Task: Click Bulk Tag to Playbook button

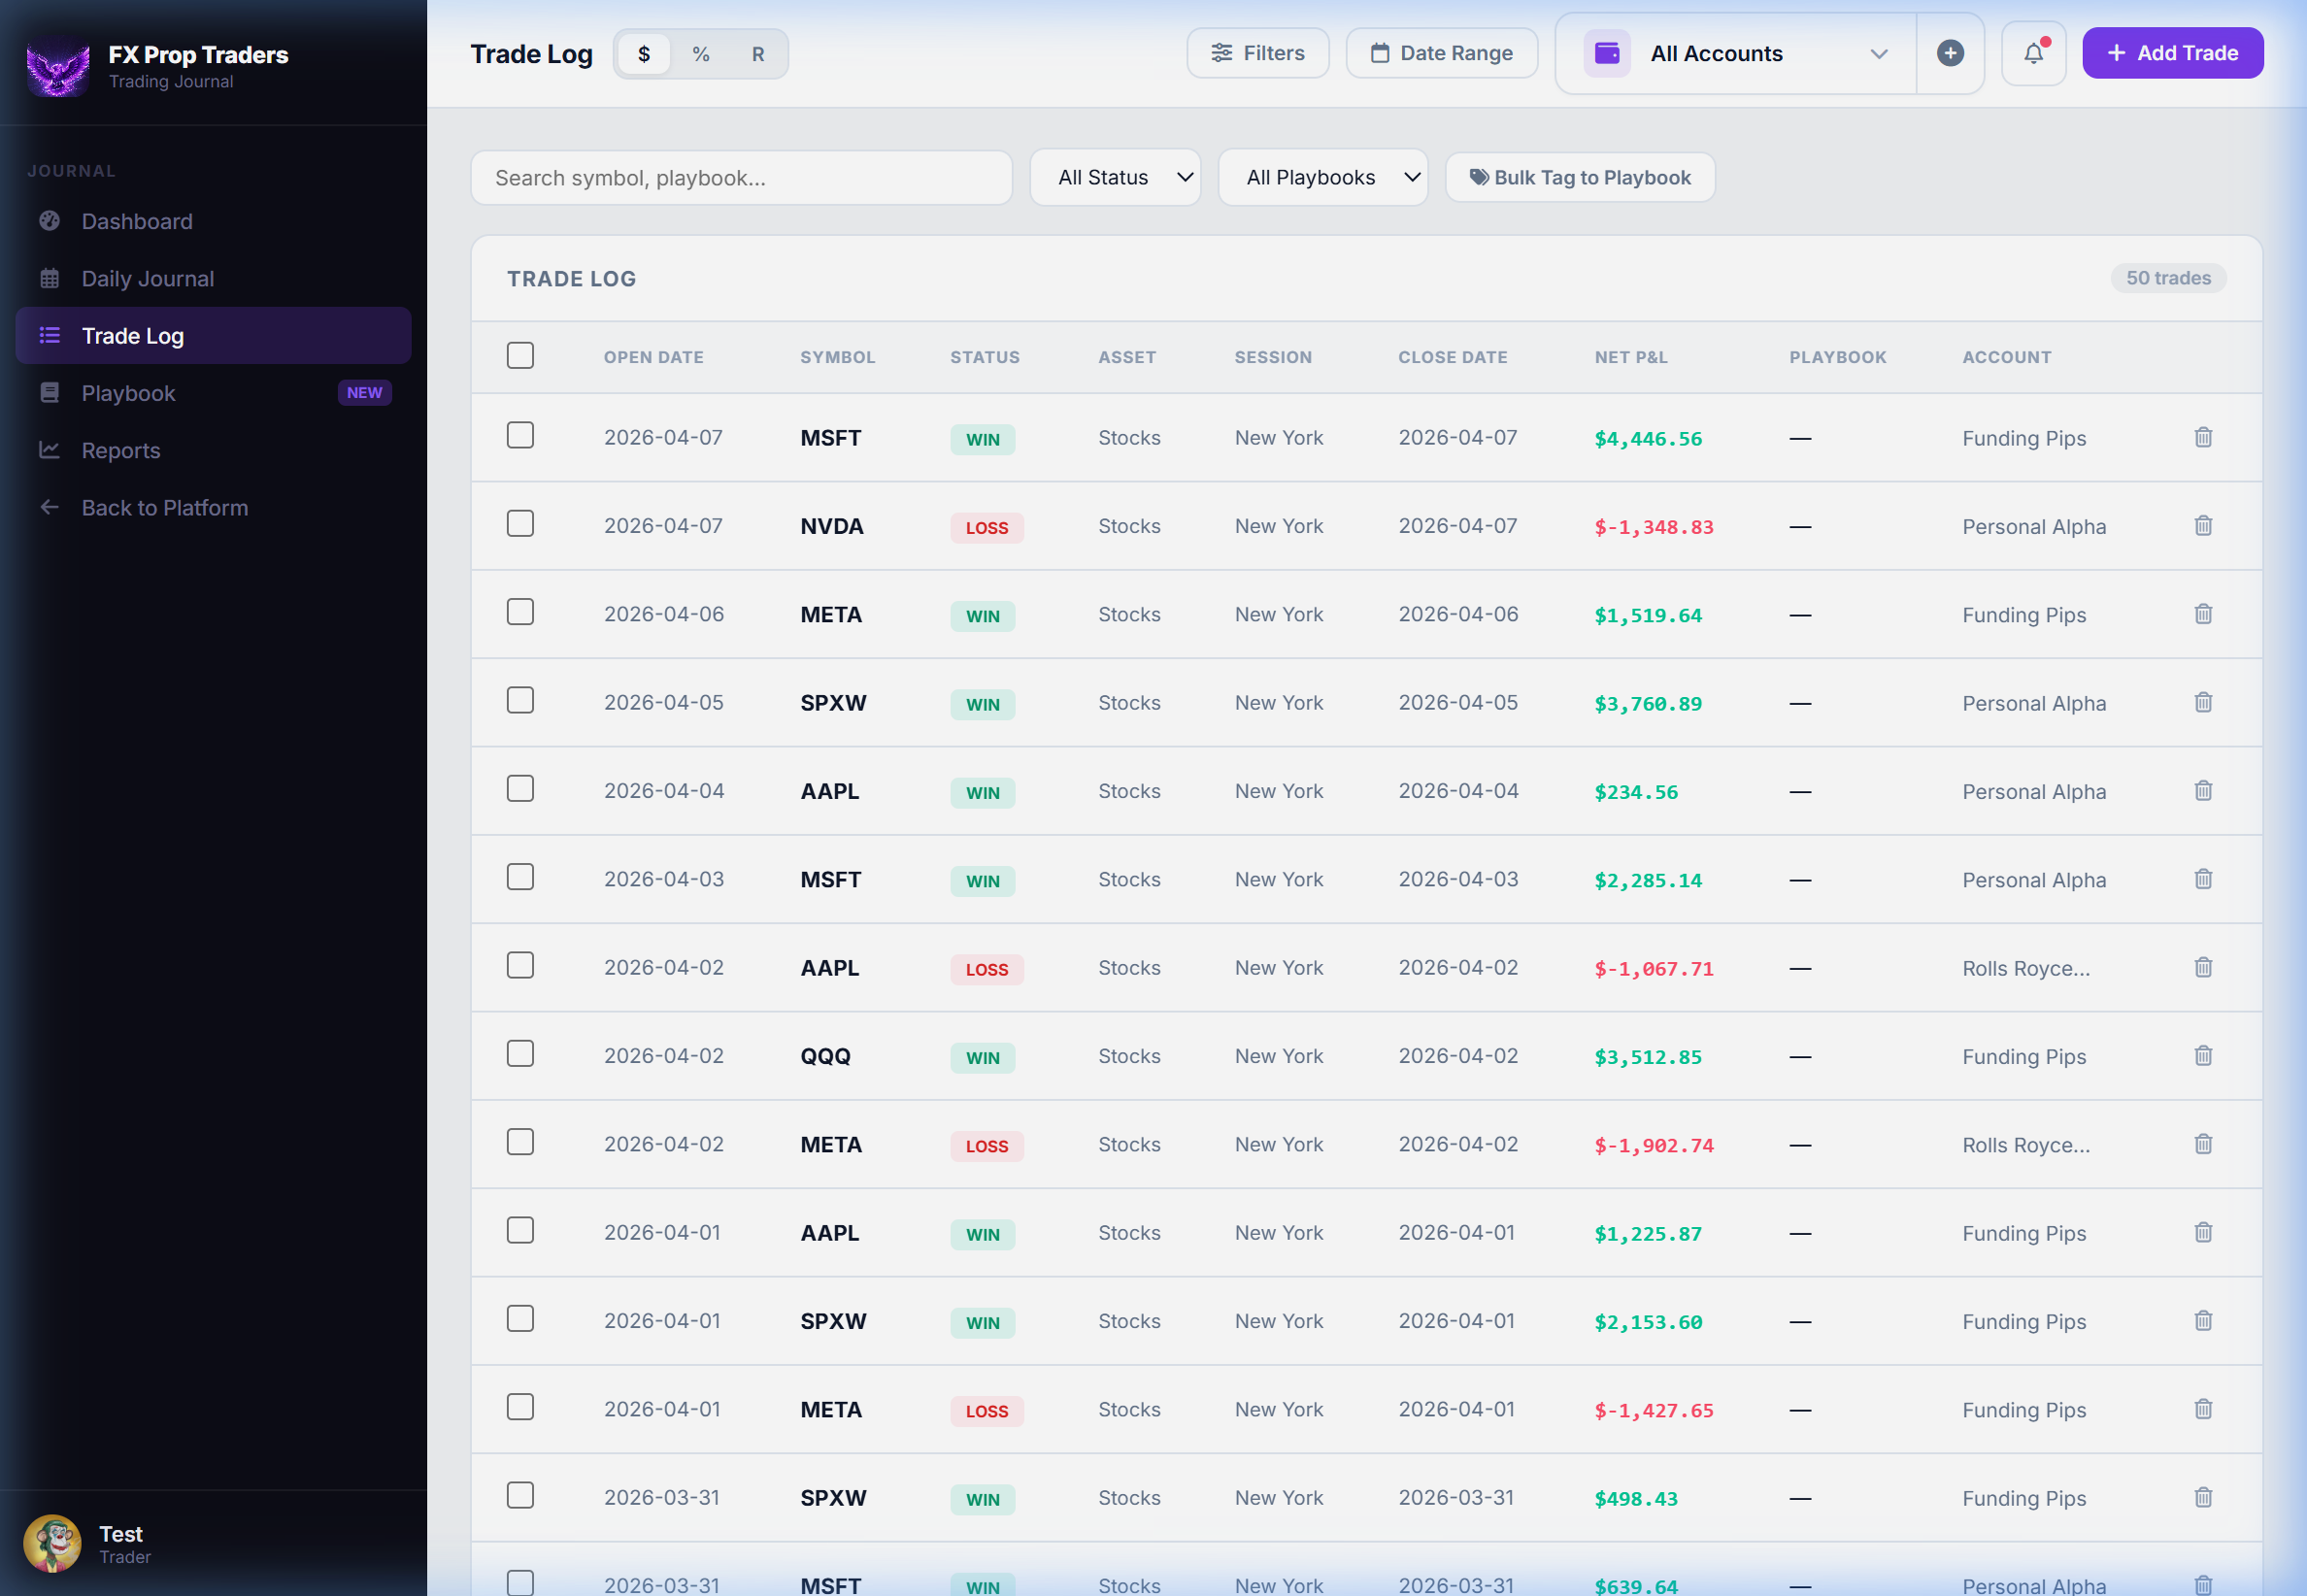Action: [x=1579, y=177]
